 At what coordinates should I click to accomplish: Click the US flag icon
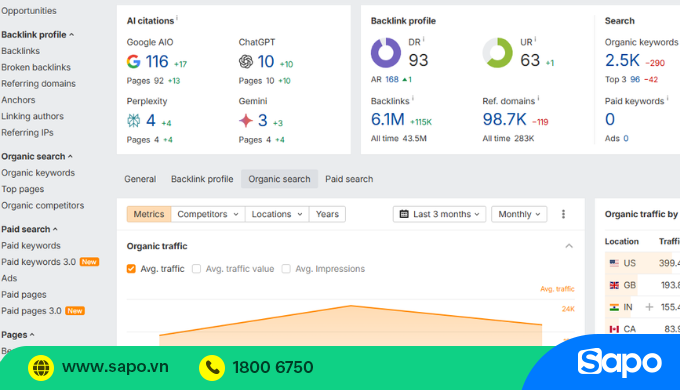point(614,263)
